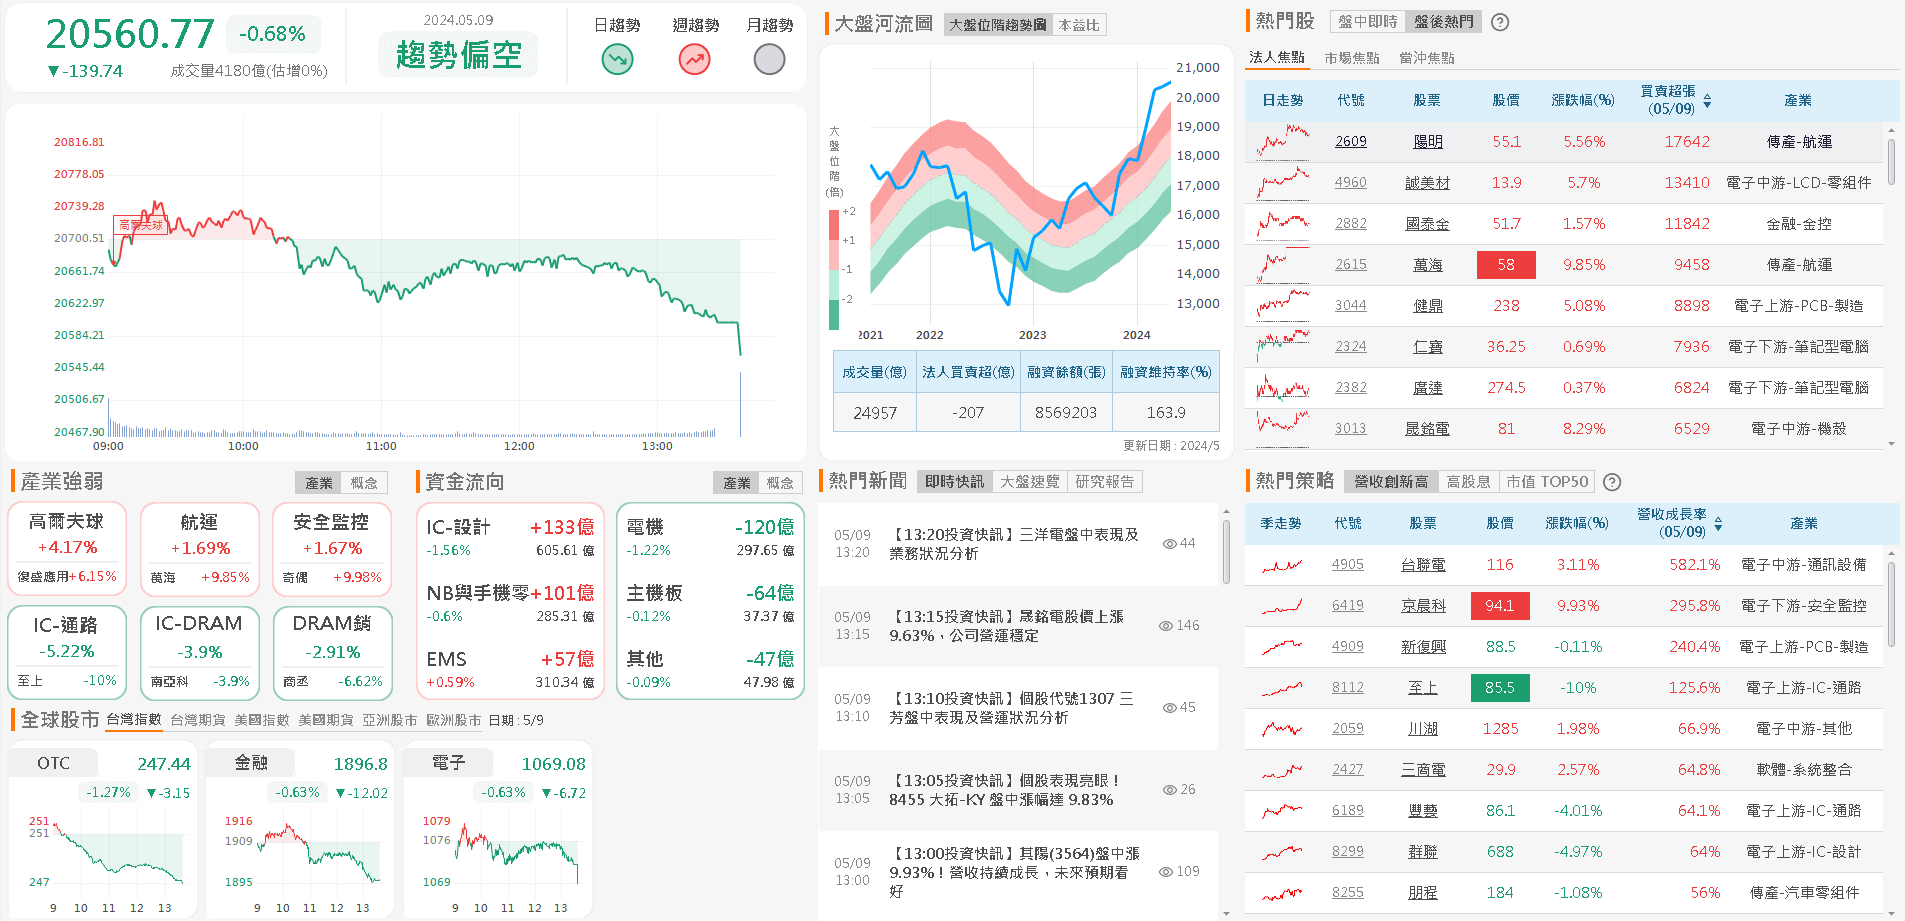1905x921 pixels.
Task: Open stock name link 誠美材
Action: (1427, 183)
